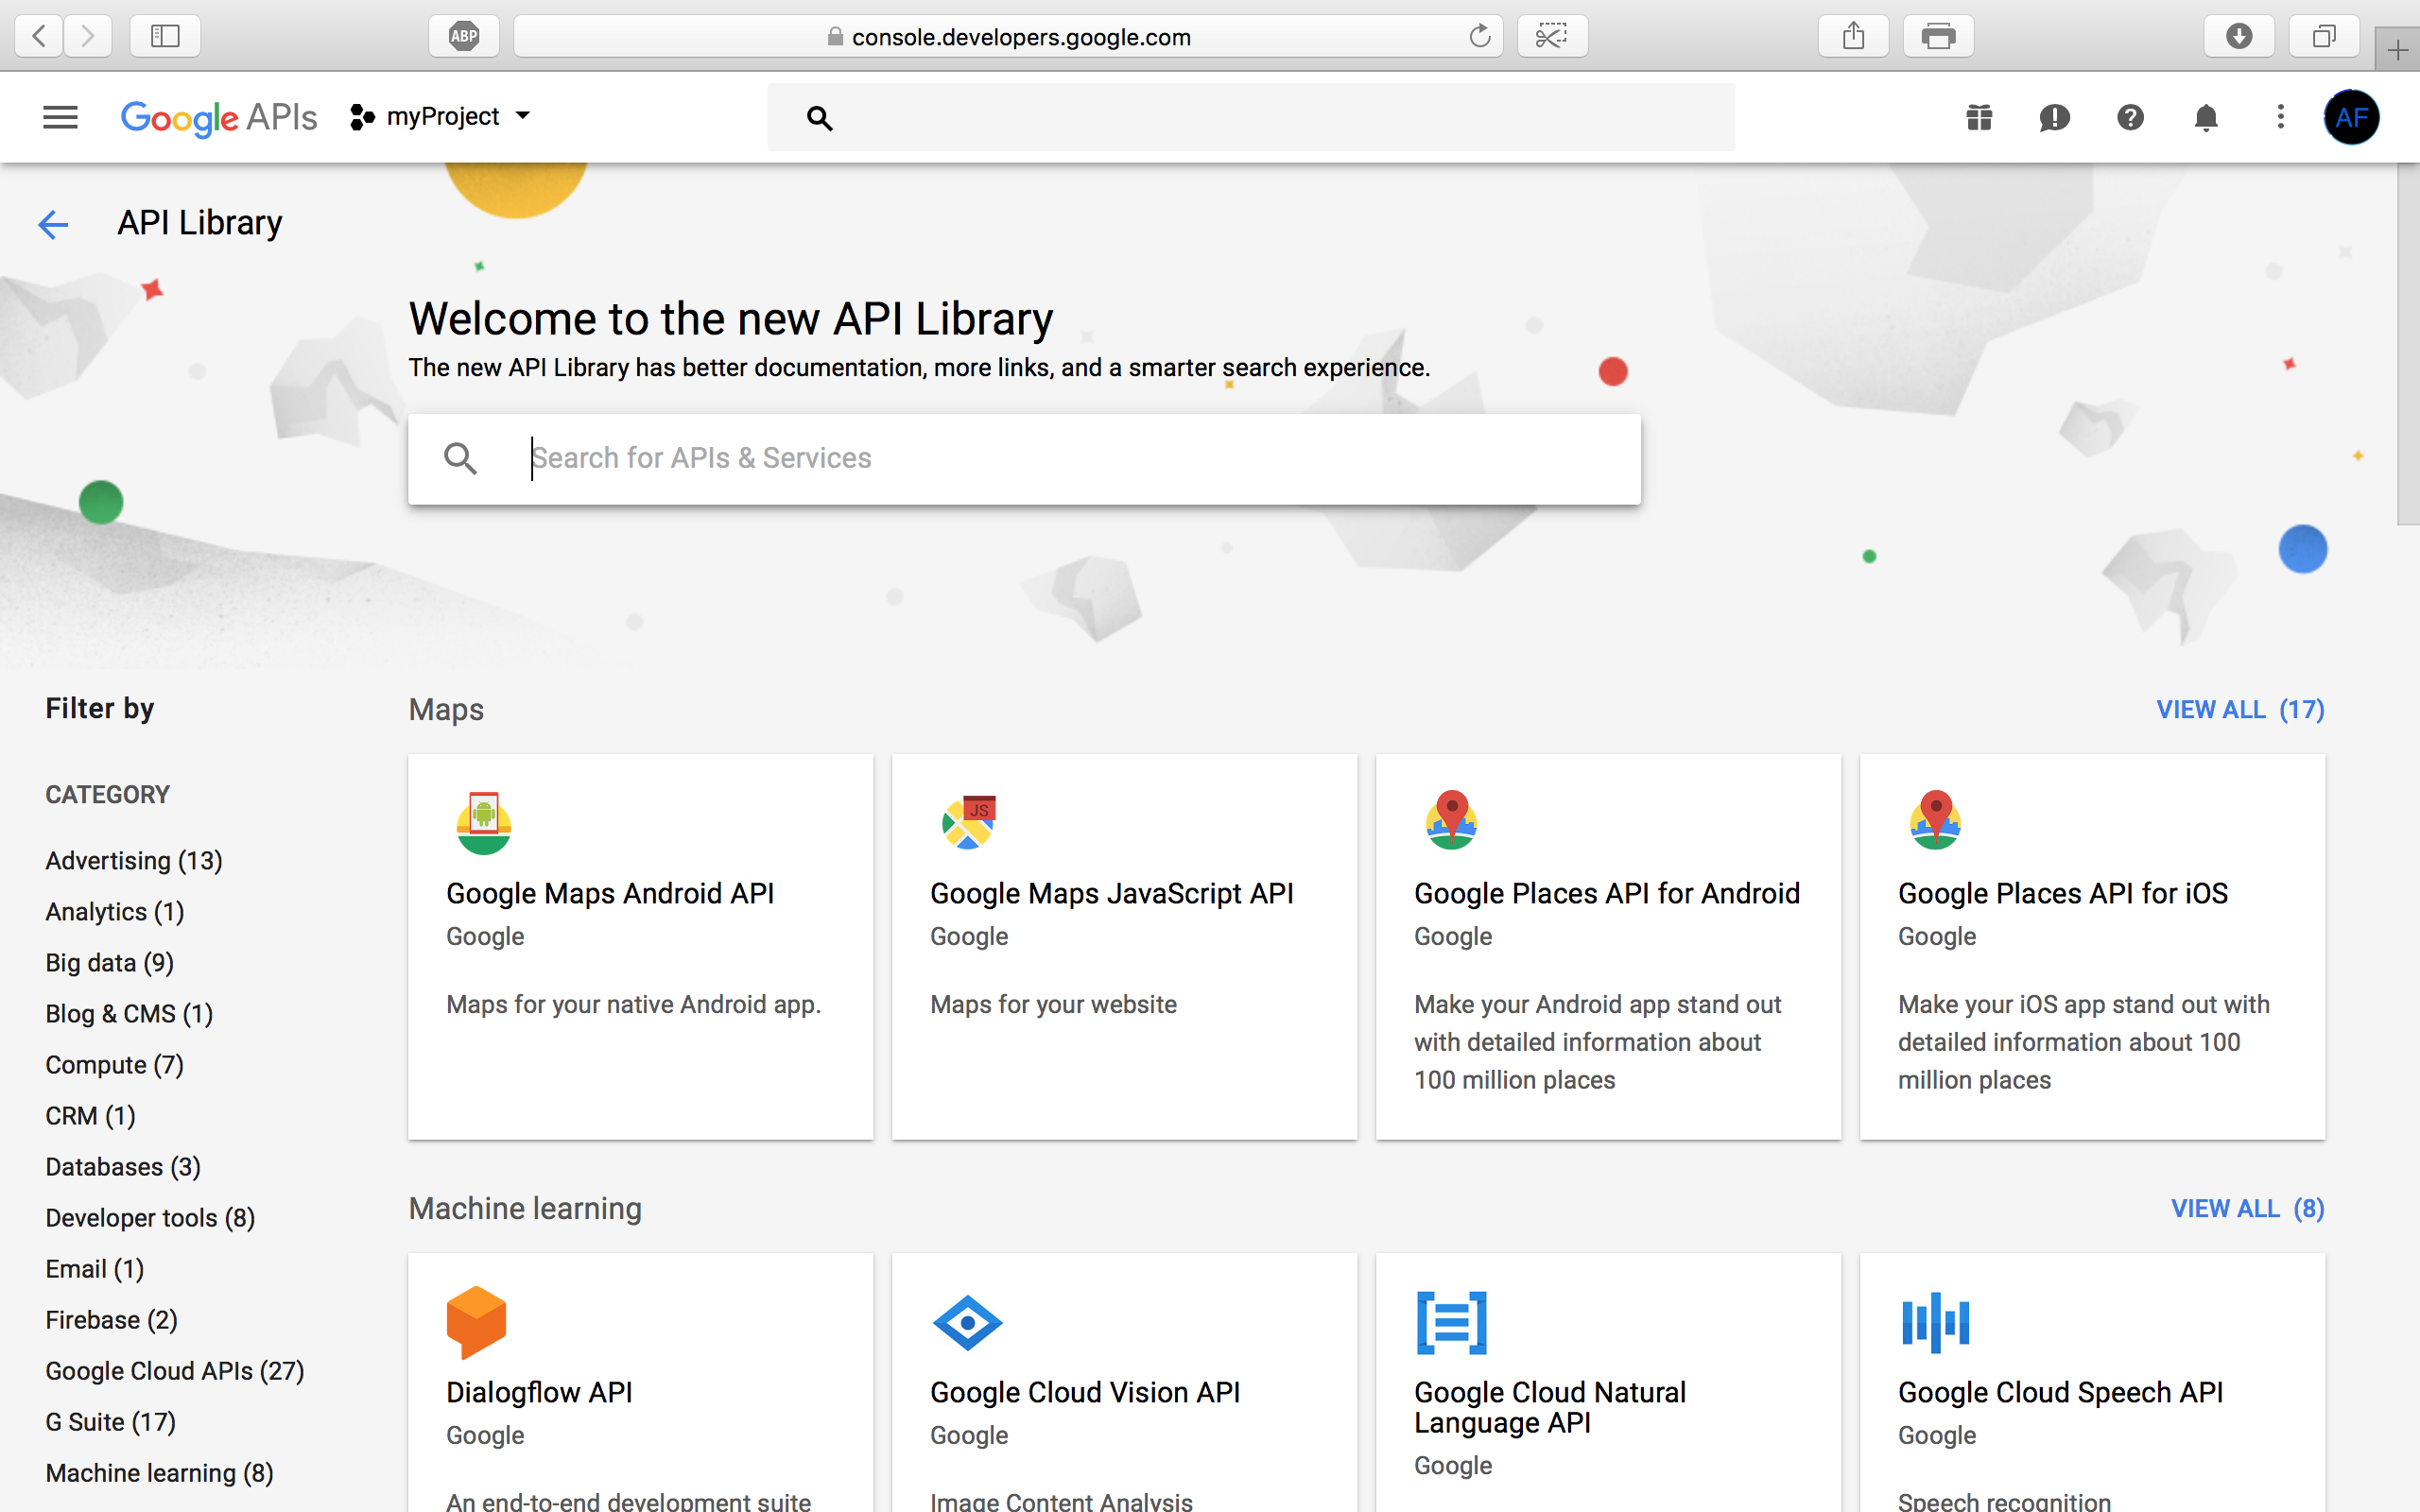Show Safari downloads popover

(x=2239, y=37)
